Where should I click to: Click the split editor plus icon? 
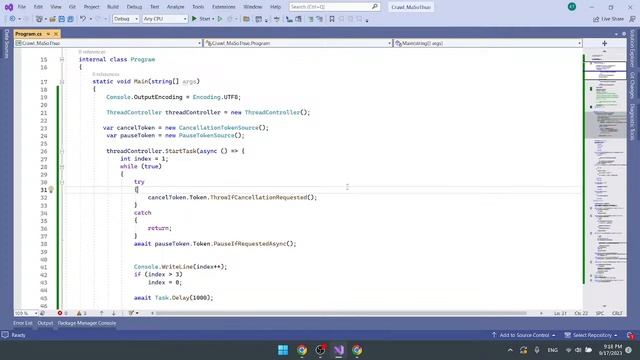604,43
